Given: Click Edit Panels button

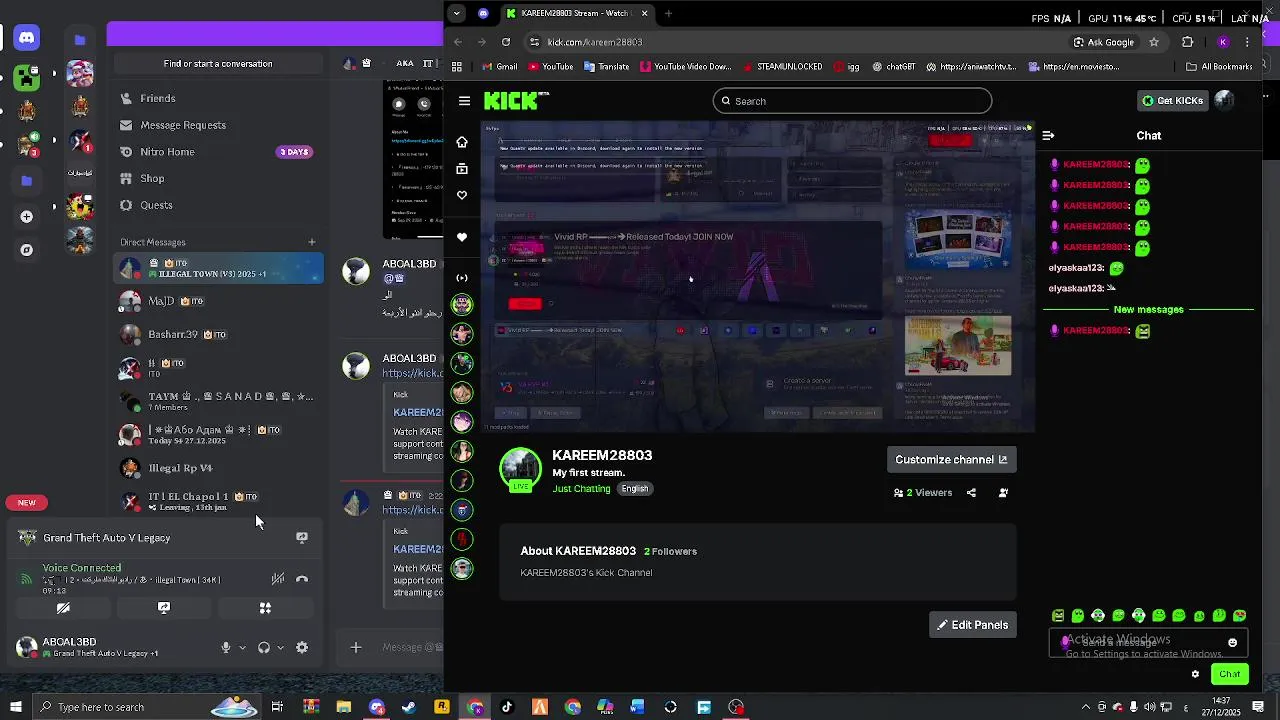Looking at the screenshot, I should [972, 625].
